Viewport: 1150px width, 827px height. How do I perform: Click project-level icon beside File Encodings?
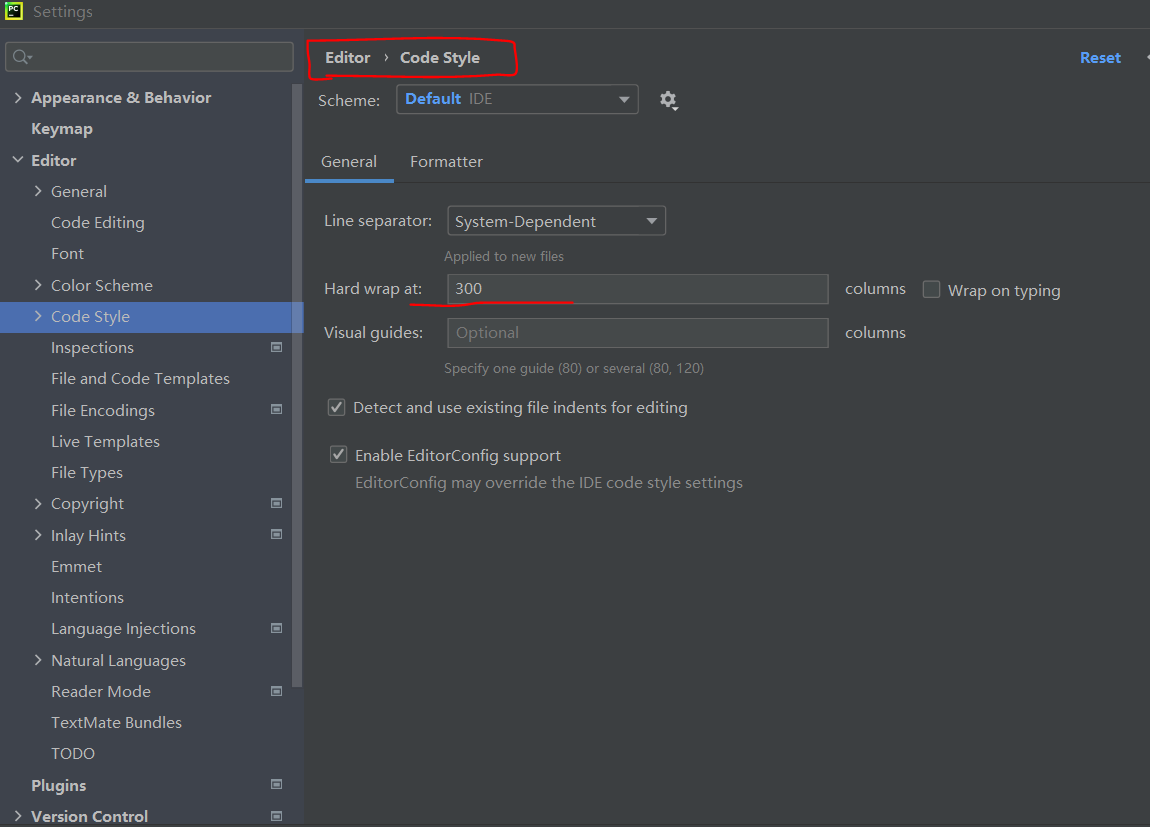[x=276, y=409]
